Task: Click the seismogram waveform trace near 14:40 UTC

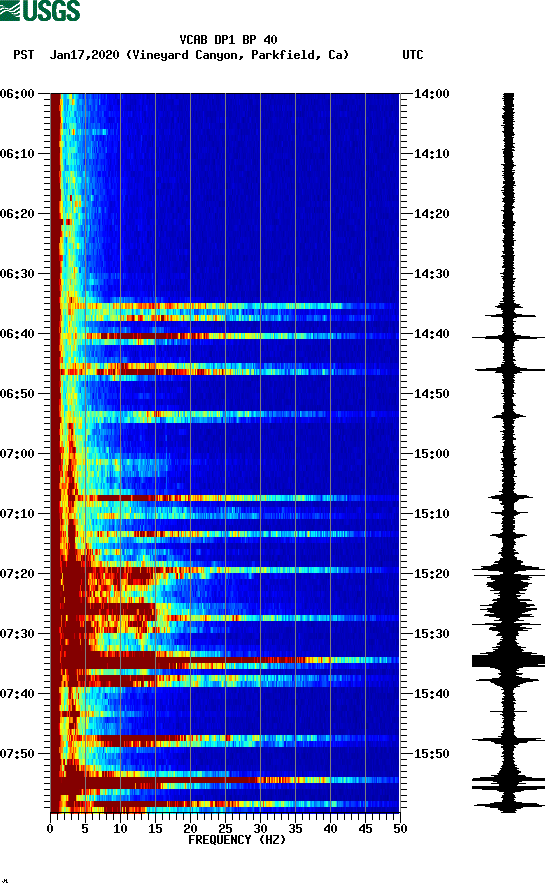Action: (508, 337)
